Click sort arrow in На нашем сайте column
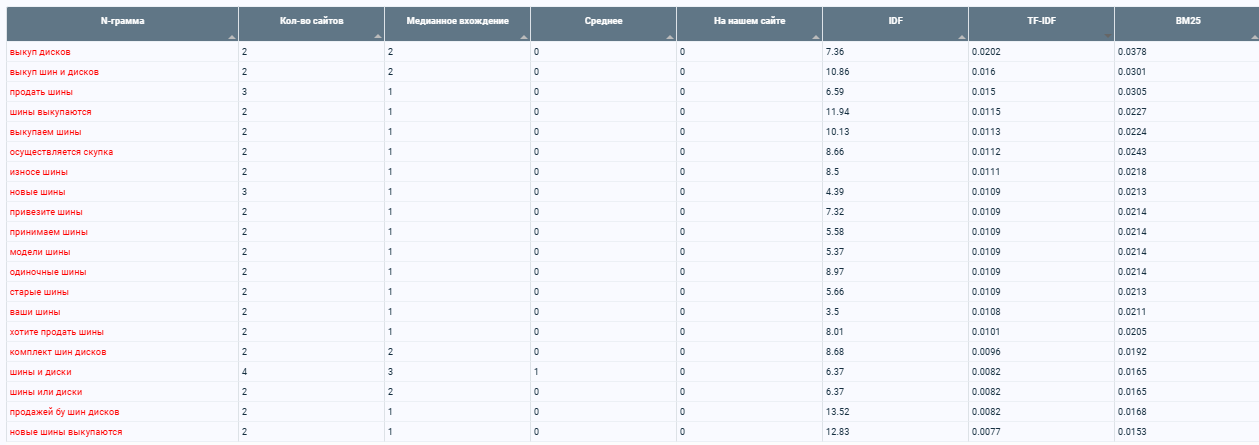 815,35
